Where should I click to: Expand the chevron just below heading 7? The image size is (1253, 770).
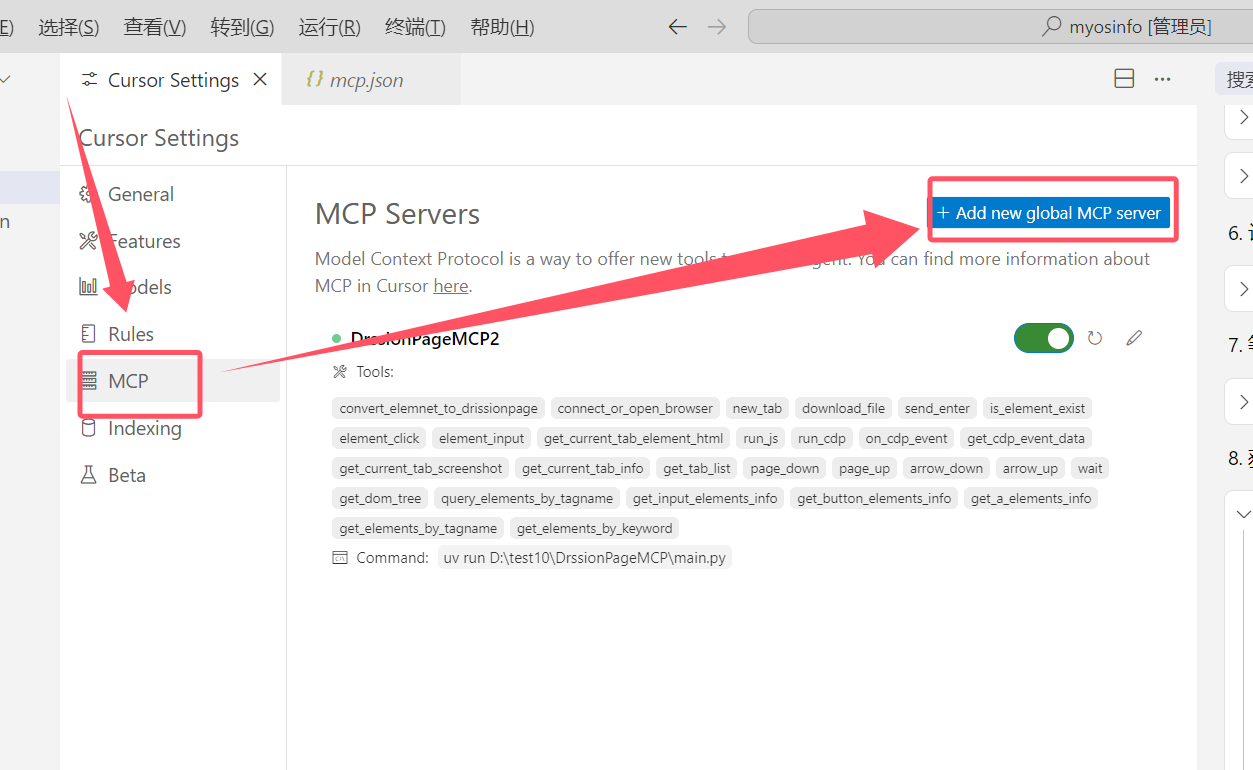pyautogui.click(x=1243, y=402)
